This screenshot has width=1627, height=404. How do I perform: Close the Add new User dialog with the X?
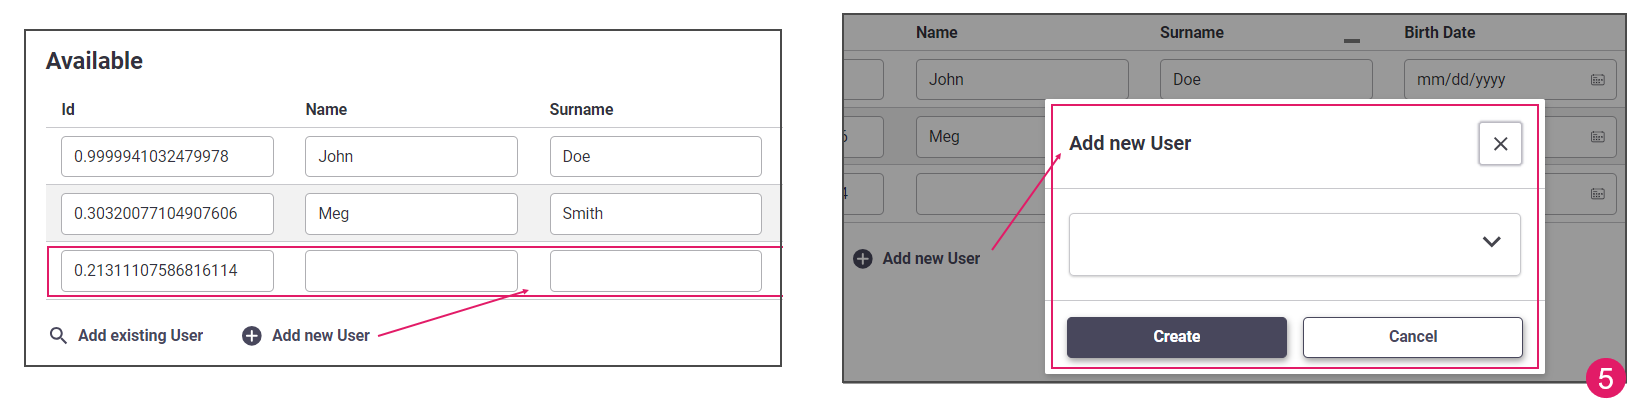(1500, 144)
